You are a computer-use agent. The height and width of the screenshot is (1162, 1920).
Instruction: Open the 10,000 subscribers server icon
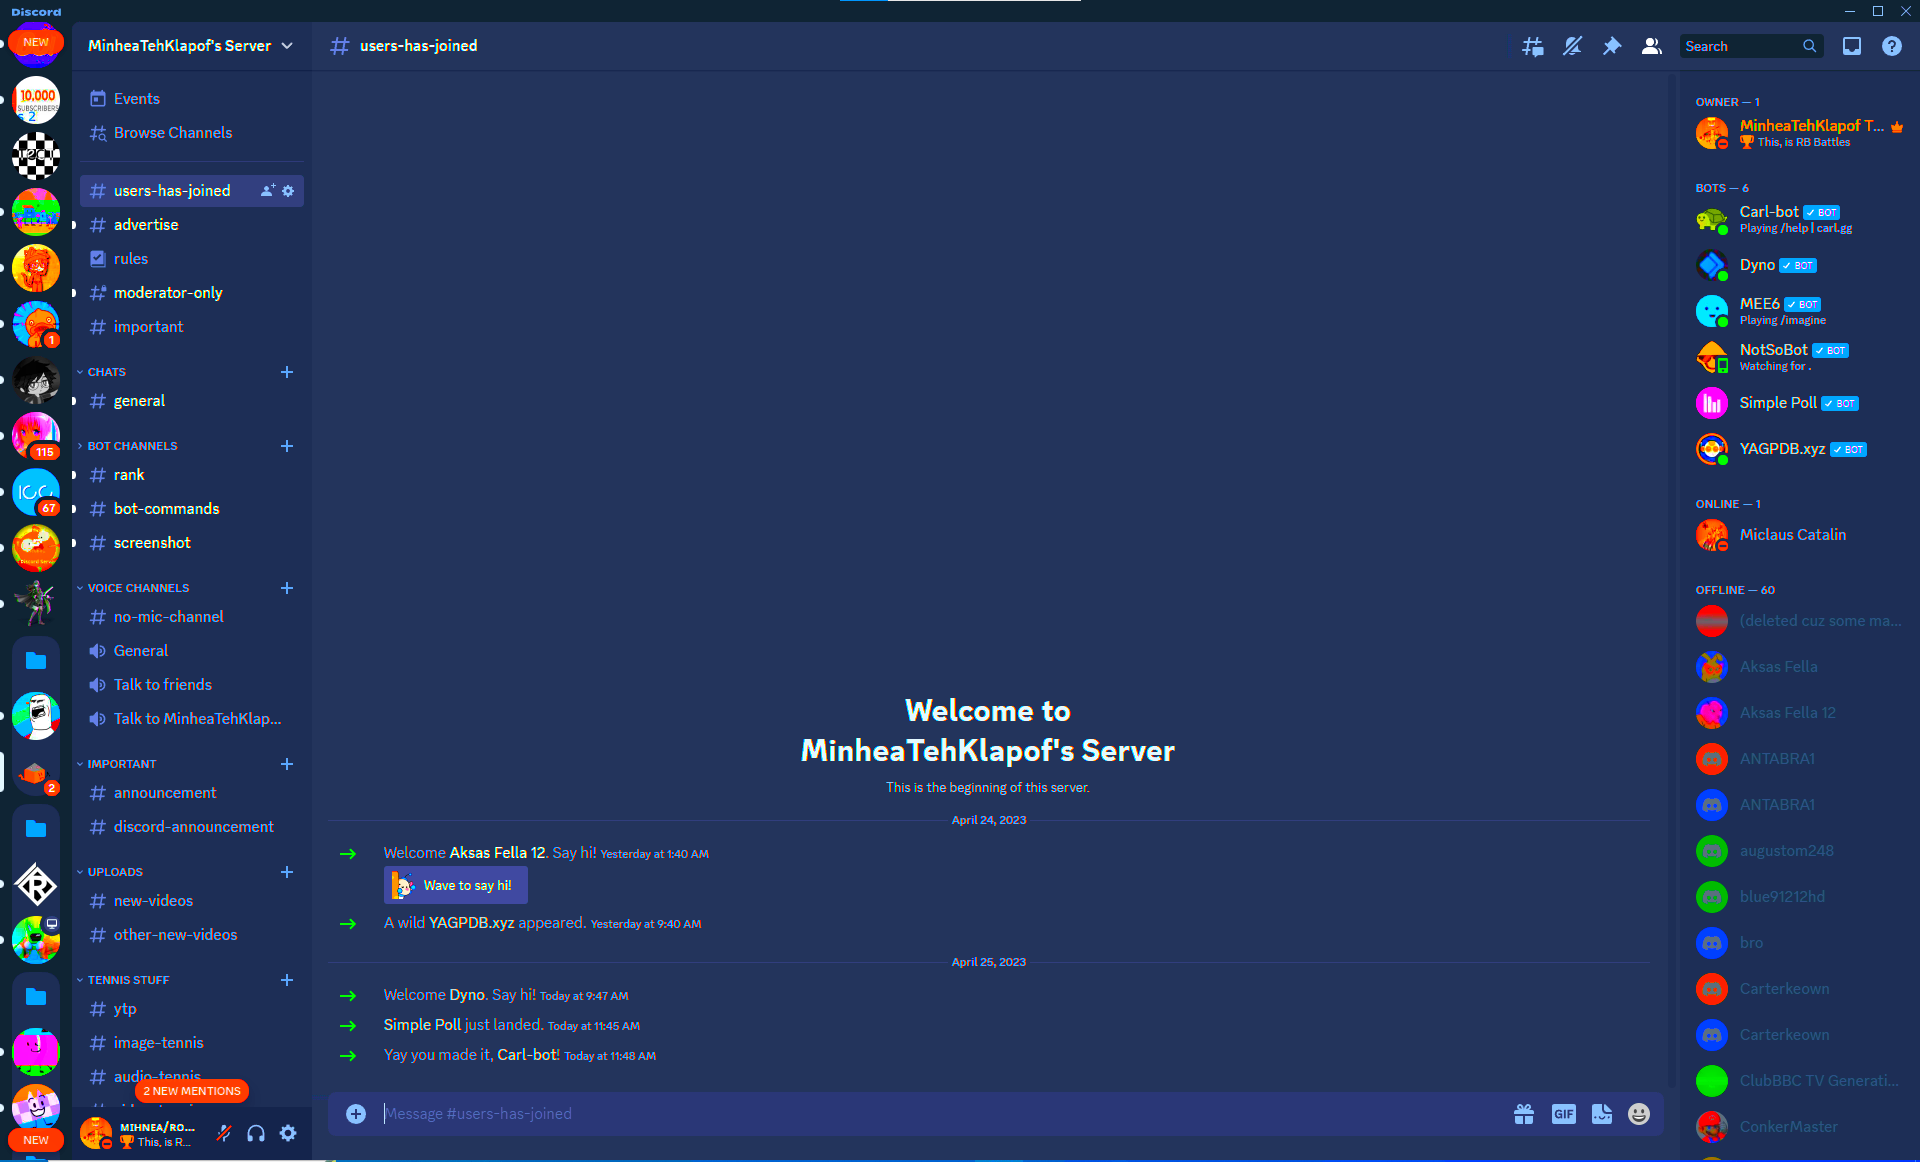[36, 100]
